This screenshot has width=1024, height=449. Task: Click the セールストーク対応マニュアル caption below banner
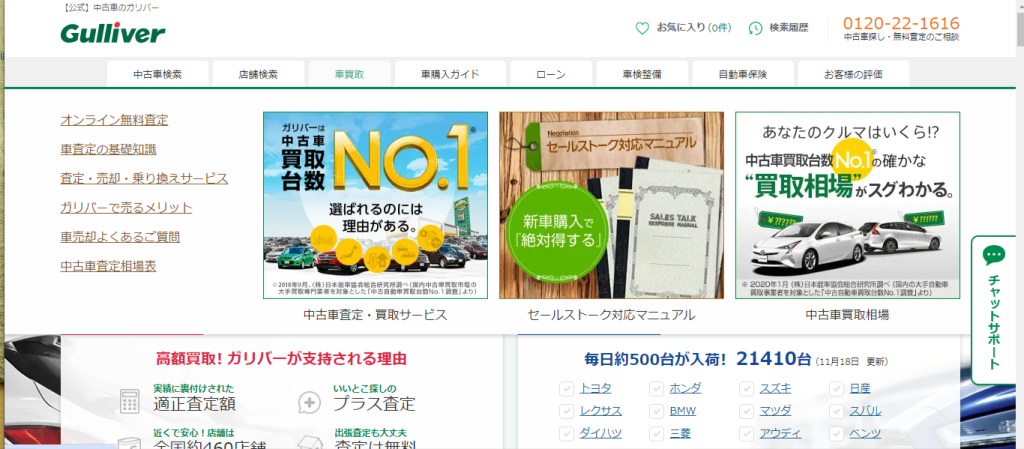[611, 315]
